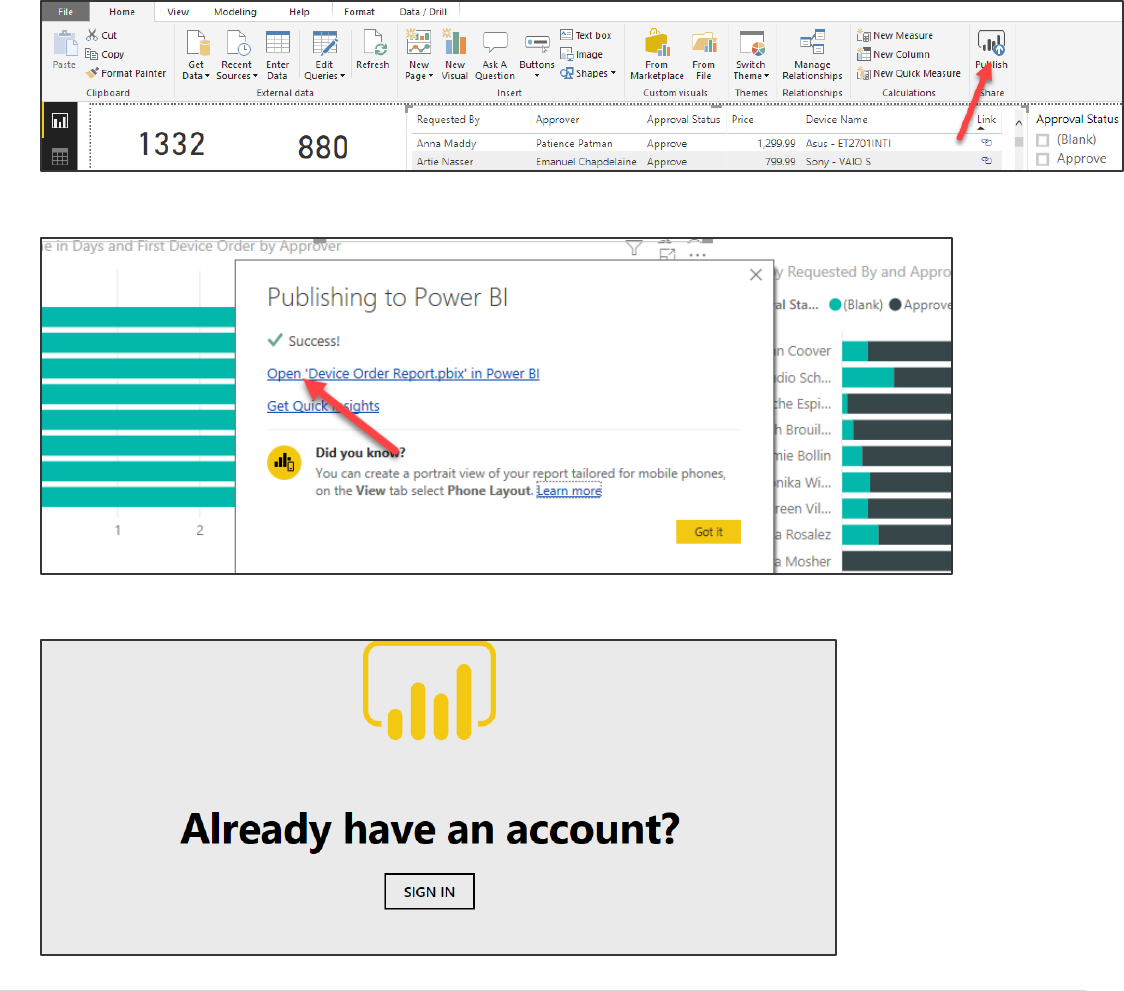This screenshot has height=991, width=1124.
Task: Select the Format Painter brush
Action: coord(92,72)
